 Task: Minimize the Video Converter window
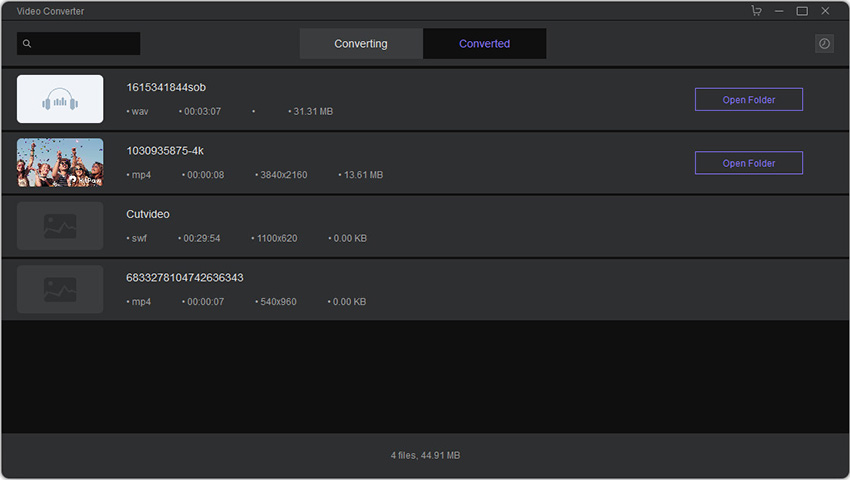[x=779, y=11]
